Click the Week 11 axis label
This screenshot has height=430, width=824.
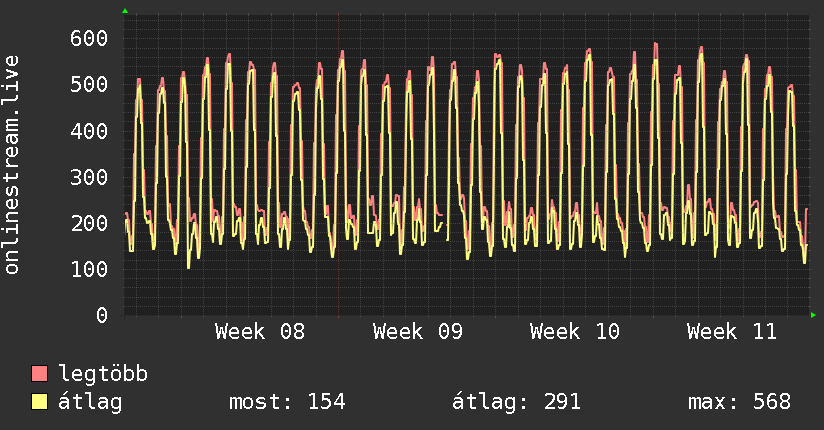coord(732,332)
